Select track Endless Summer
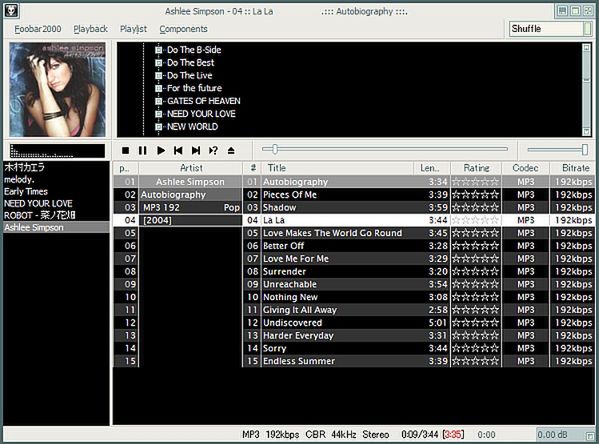Viewport: 599px width, 444px height. point(354,361)
